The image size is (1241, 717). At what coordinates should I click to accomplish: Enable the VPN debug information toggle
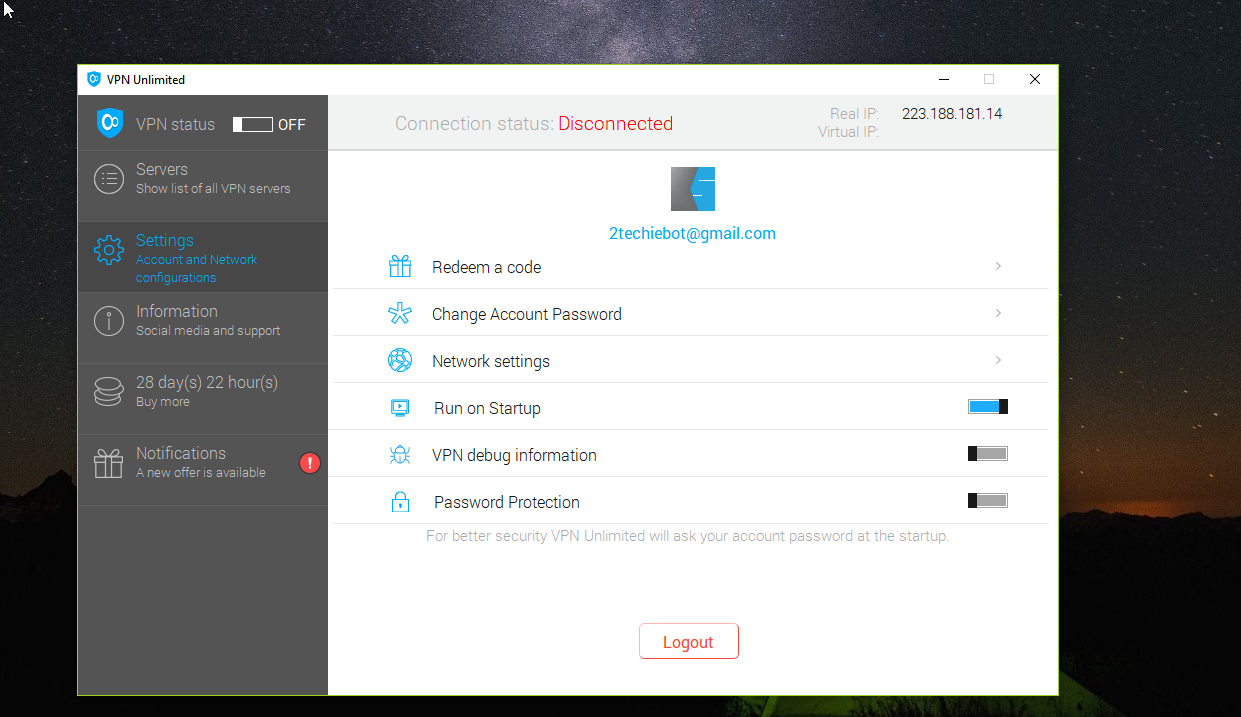[988, 454]
